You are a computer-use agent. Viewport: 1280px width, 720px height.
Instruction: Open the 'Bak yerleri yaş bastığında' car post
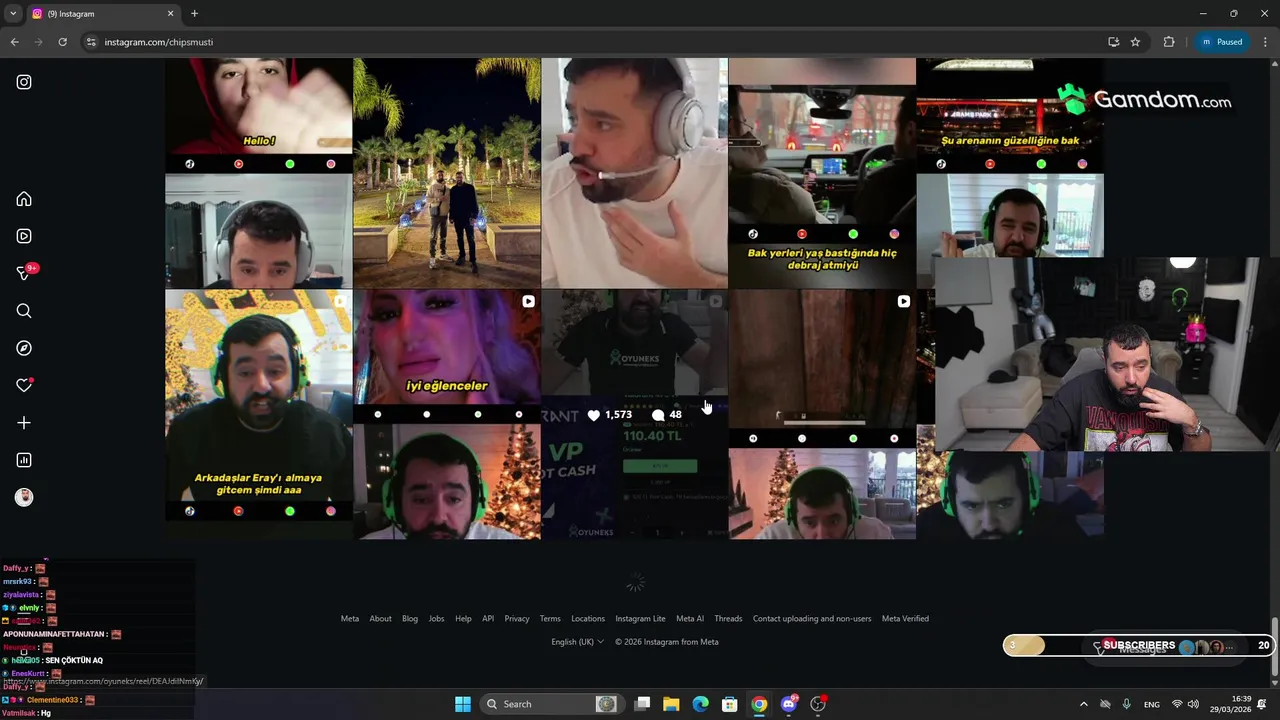(822, 173)
